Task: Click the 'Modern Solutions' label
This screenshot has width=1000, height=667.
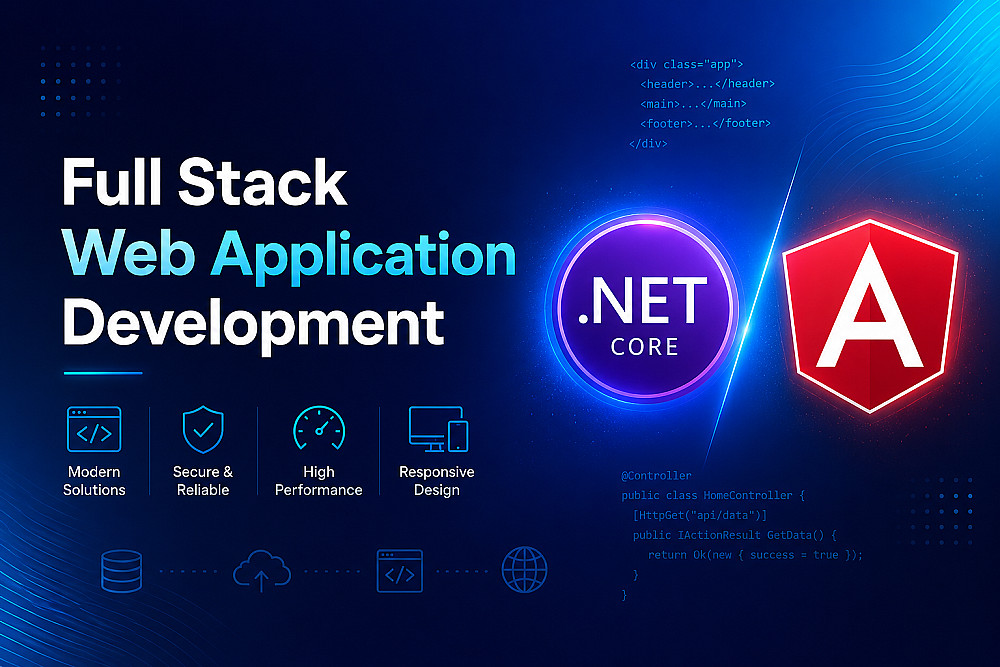Action: click(x=94, y=481)
